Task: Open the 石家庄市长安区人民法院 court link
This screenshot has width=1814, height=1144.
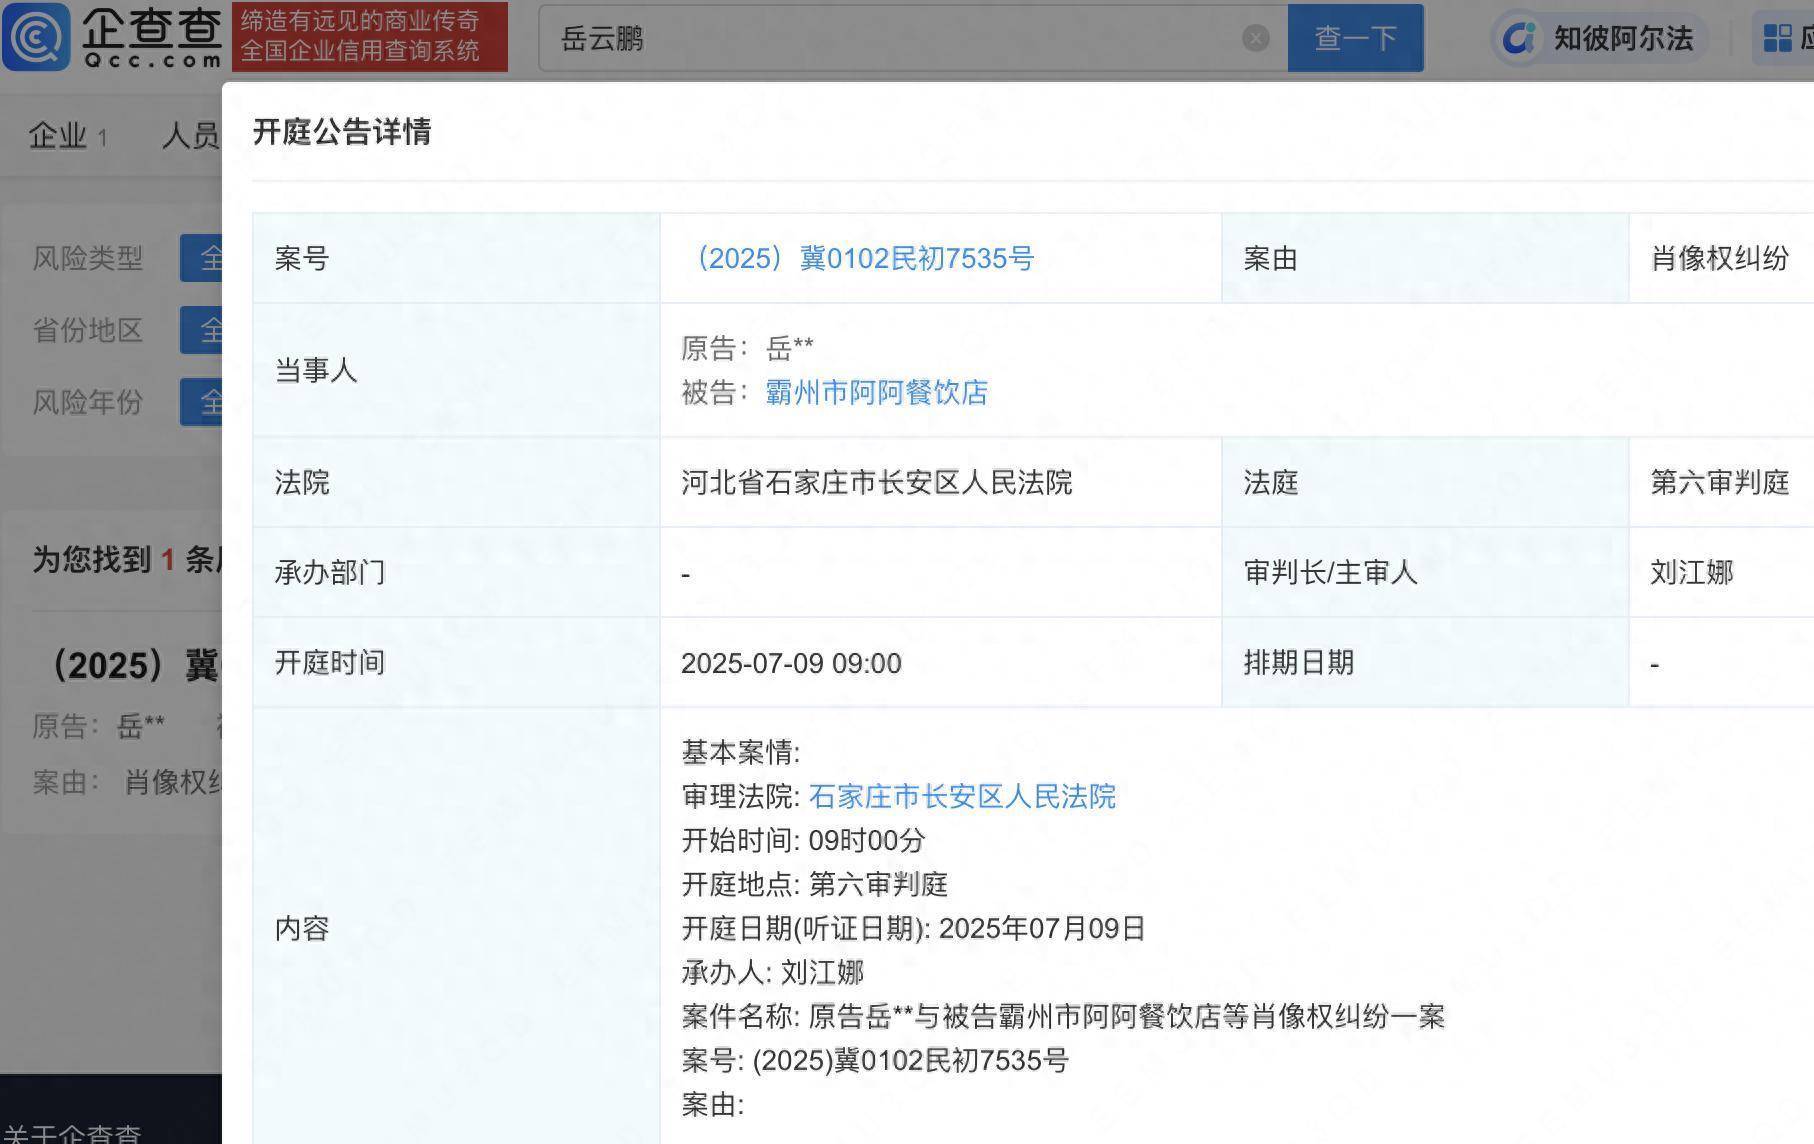Action: pos(961,797)
